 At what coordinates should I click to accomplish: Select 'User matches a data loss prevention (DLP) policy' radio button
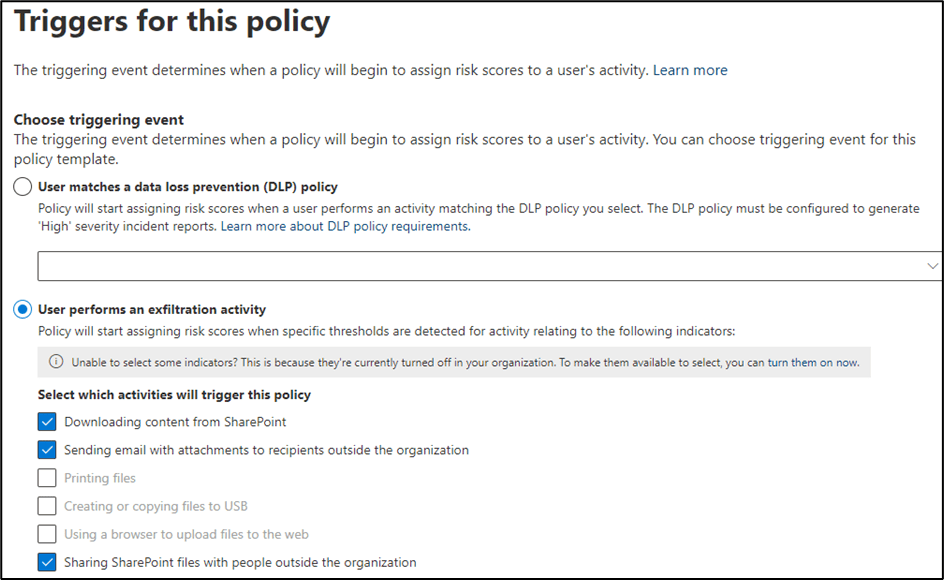pyautogui.click(x=23, y=187)
